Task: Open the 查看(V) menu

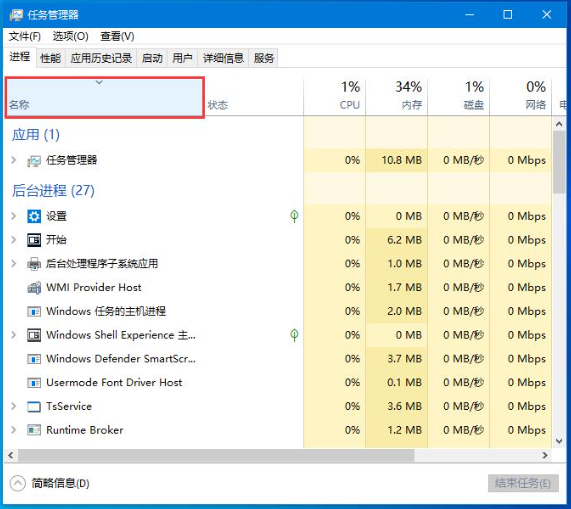Action: (117, 36)
